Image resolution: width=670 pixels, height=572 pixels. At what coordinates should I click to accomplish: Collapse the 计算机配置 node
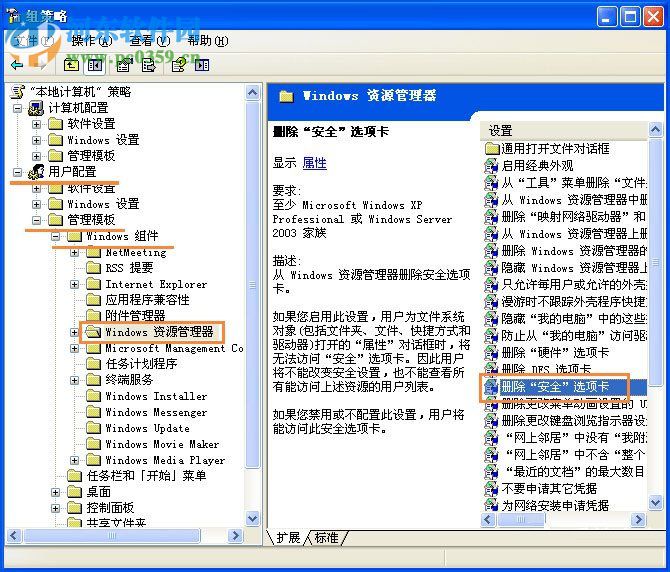tap(18, 109)
